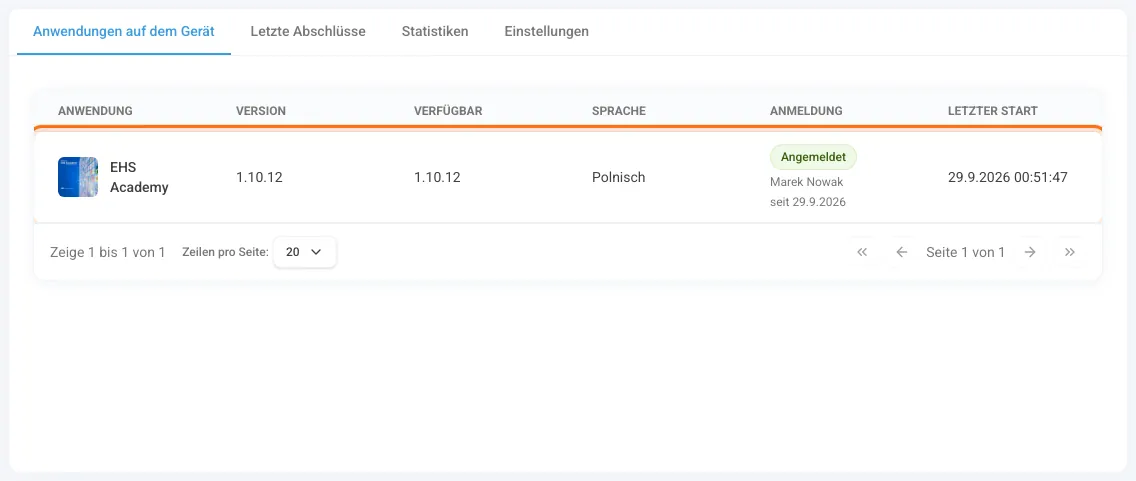This screenshot has width=1136, height=481.
Task: Click the Angemeldet status badge
Action: [x=813, y=157]
